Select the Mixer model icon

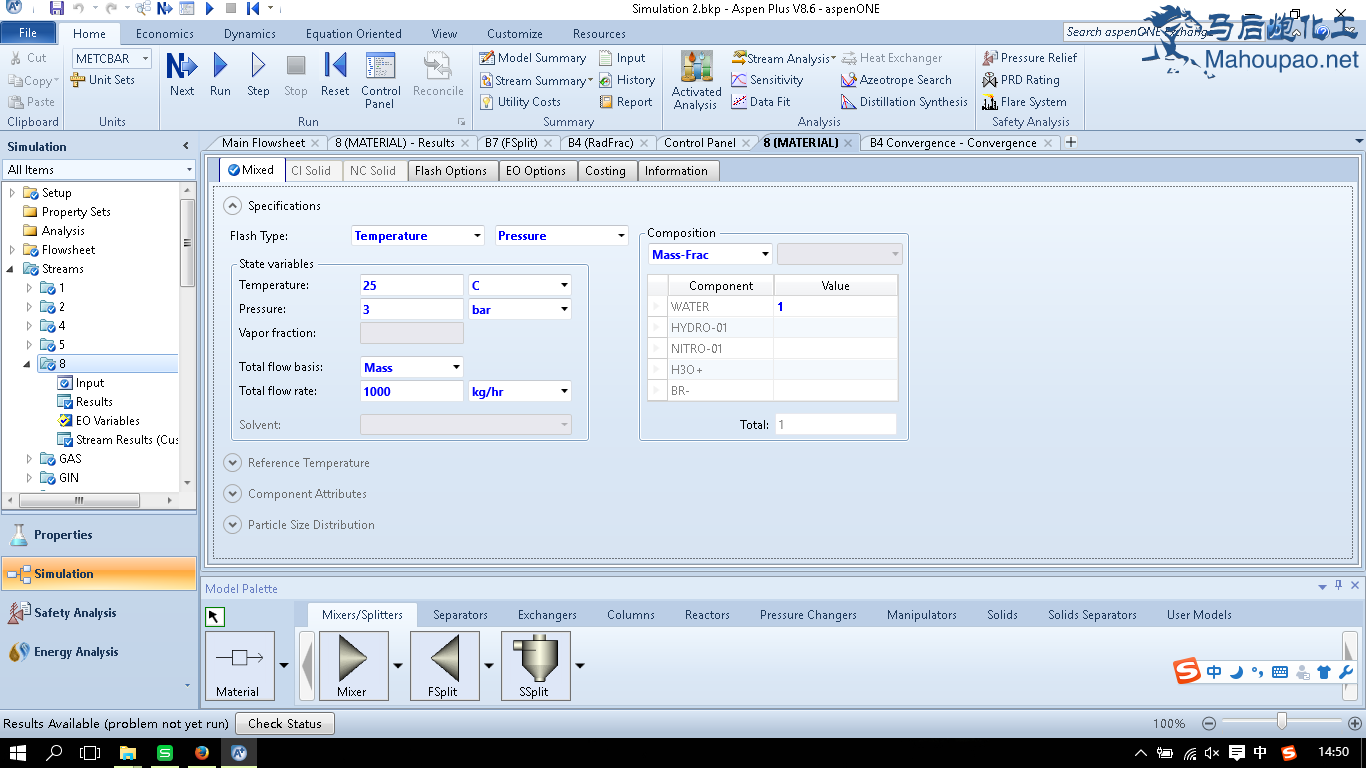(352, 665)
